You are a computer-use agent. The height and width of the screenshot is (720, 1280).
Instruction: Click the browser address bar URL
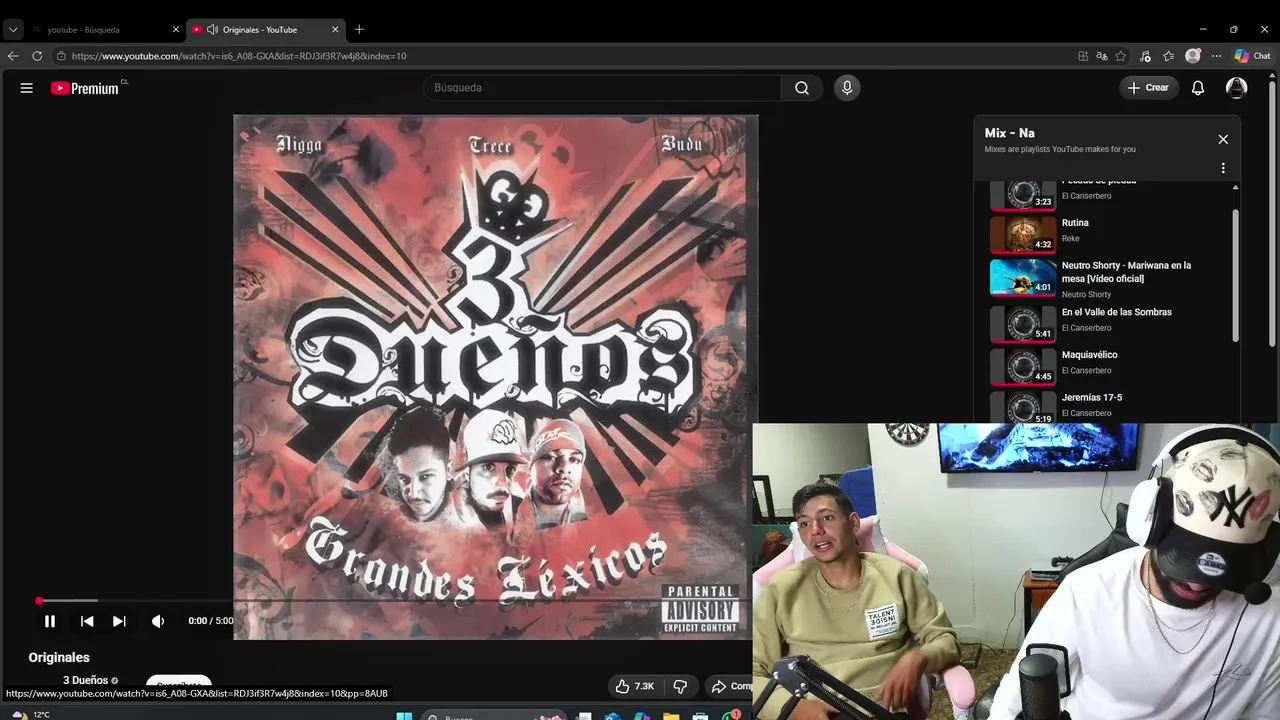pyautogui.click(x=239, y=56)
